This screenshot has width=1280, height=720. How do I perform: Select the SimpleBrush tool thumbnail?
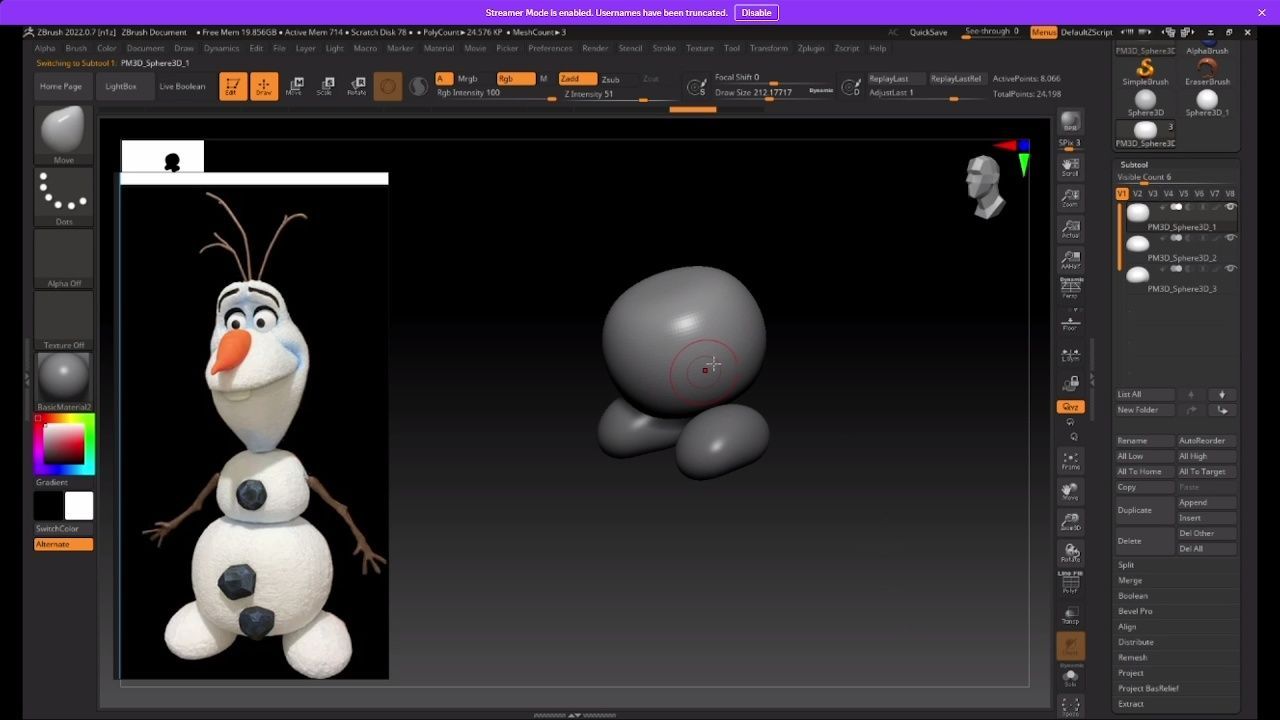point(1145,71)
